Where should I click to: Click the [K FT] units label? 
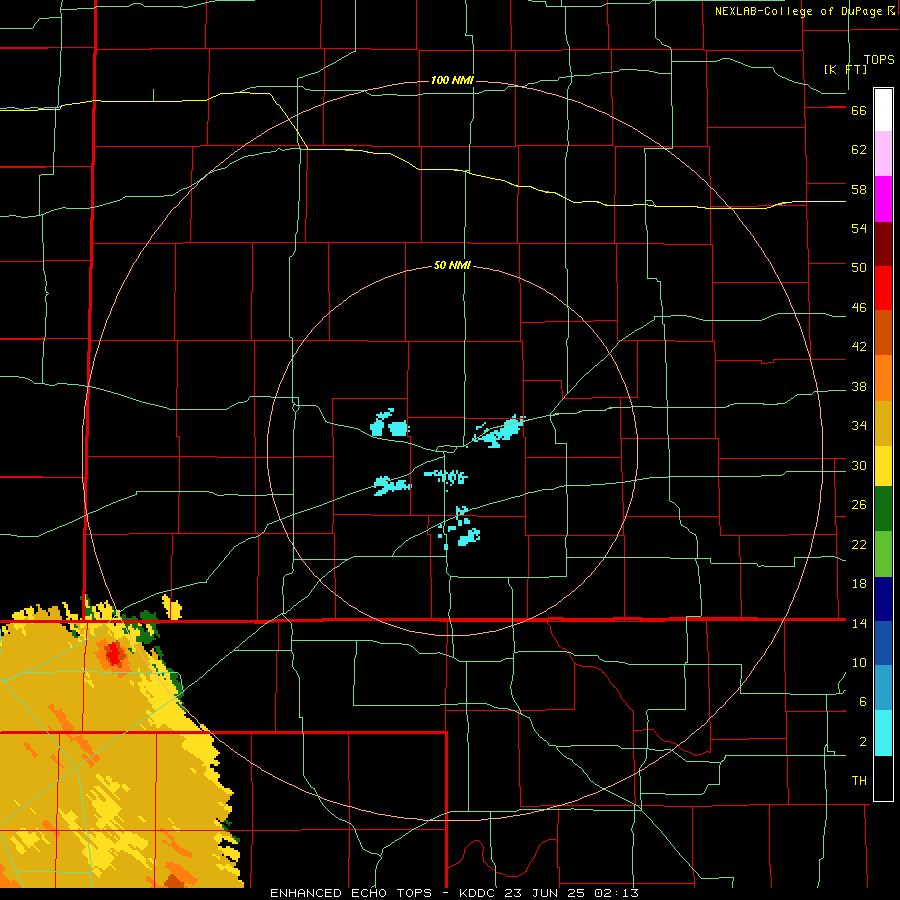[x=845, y=69]
